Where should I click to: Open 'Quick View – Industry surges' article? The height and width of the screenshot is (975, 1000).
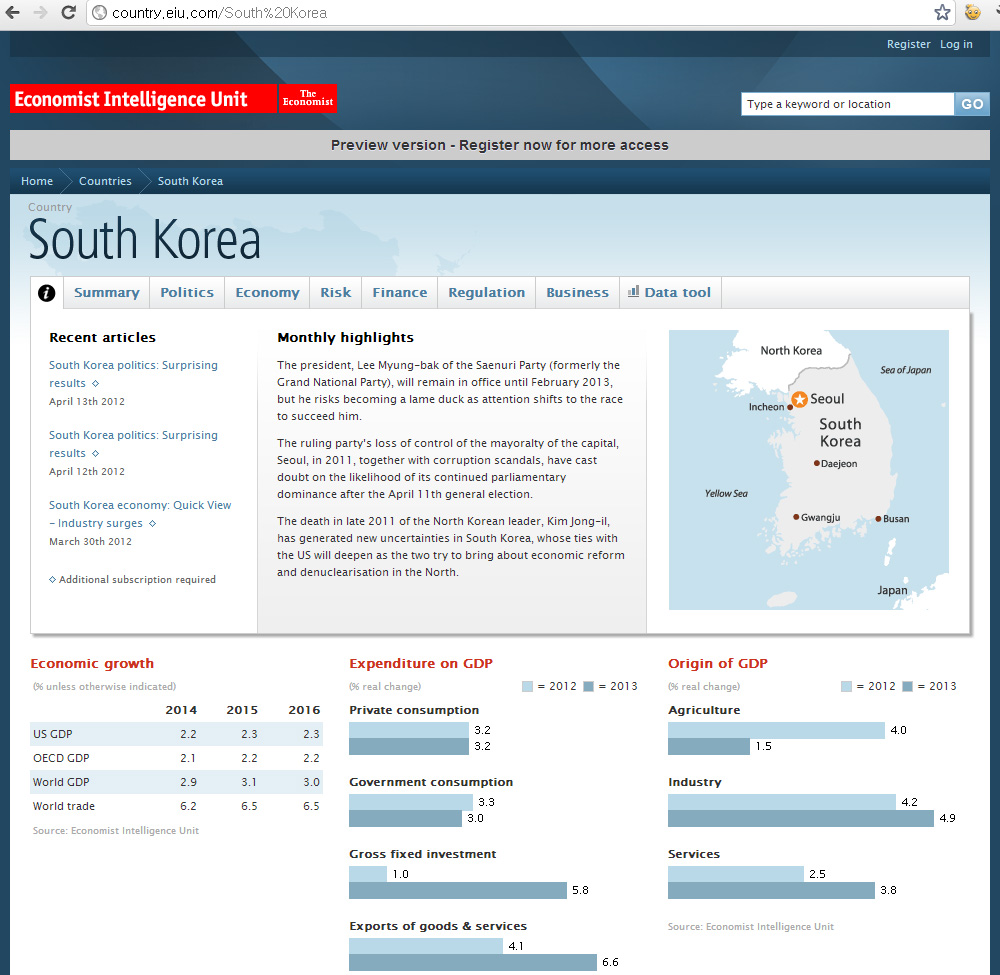pyautogui.click(x=140, y=514)
